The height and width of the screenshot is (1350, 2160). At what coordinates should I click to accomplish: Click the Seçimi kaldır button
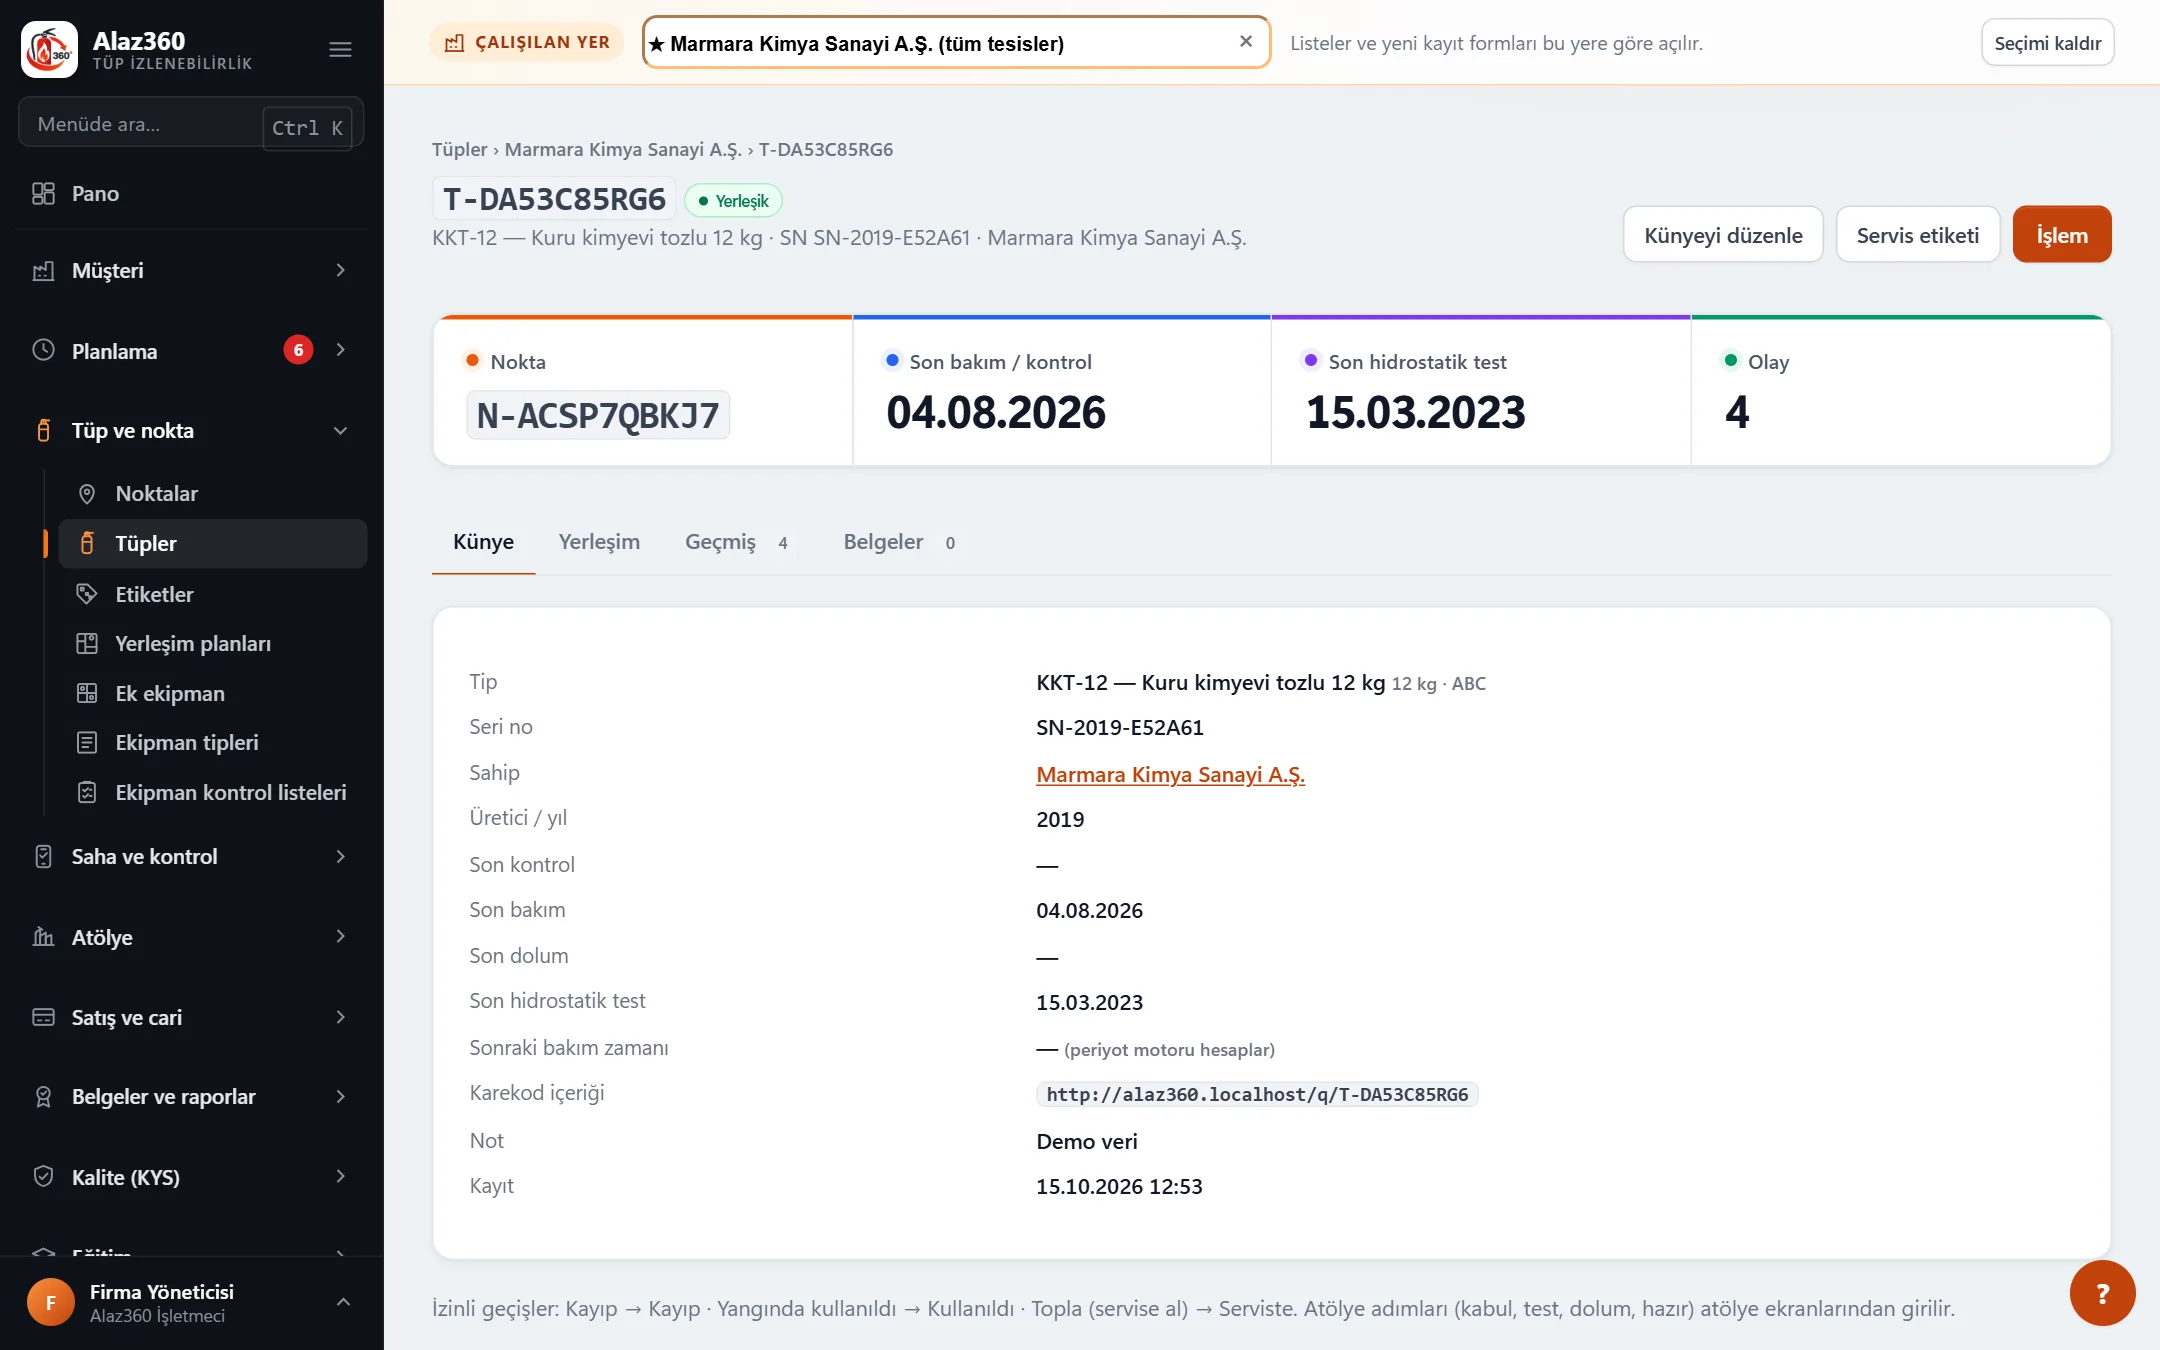[x=2047, y=43]
